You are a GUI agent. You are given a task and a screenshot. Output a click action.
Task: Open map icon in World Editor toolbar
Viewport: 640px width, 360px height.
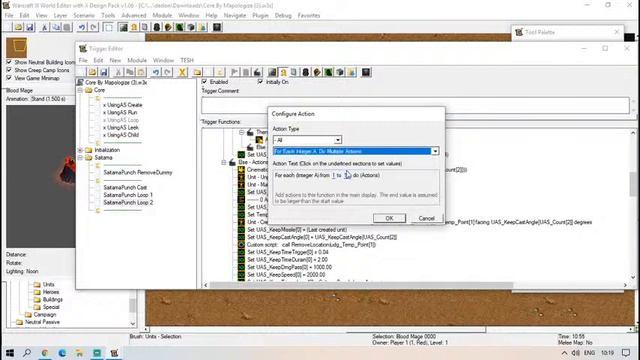pyautogui.click(x=18, y=27)
